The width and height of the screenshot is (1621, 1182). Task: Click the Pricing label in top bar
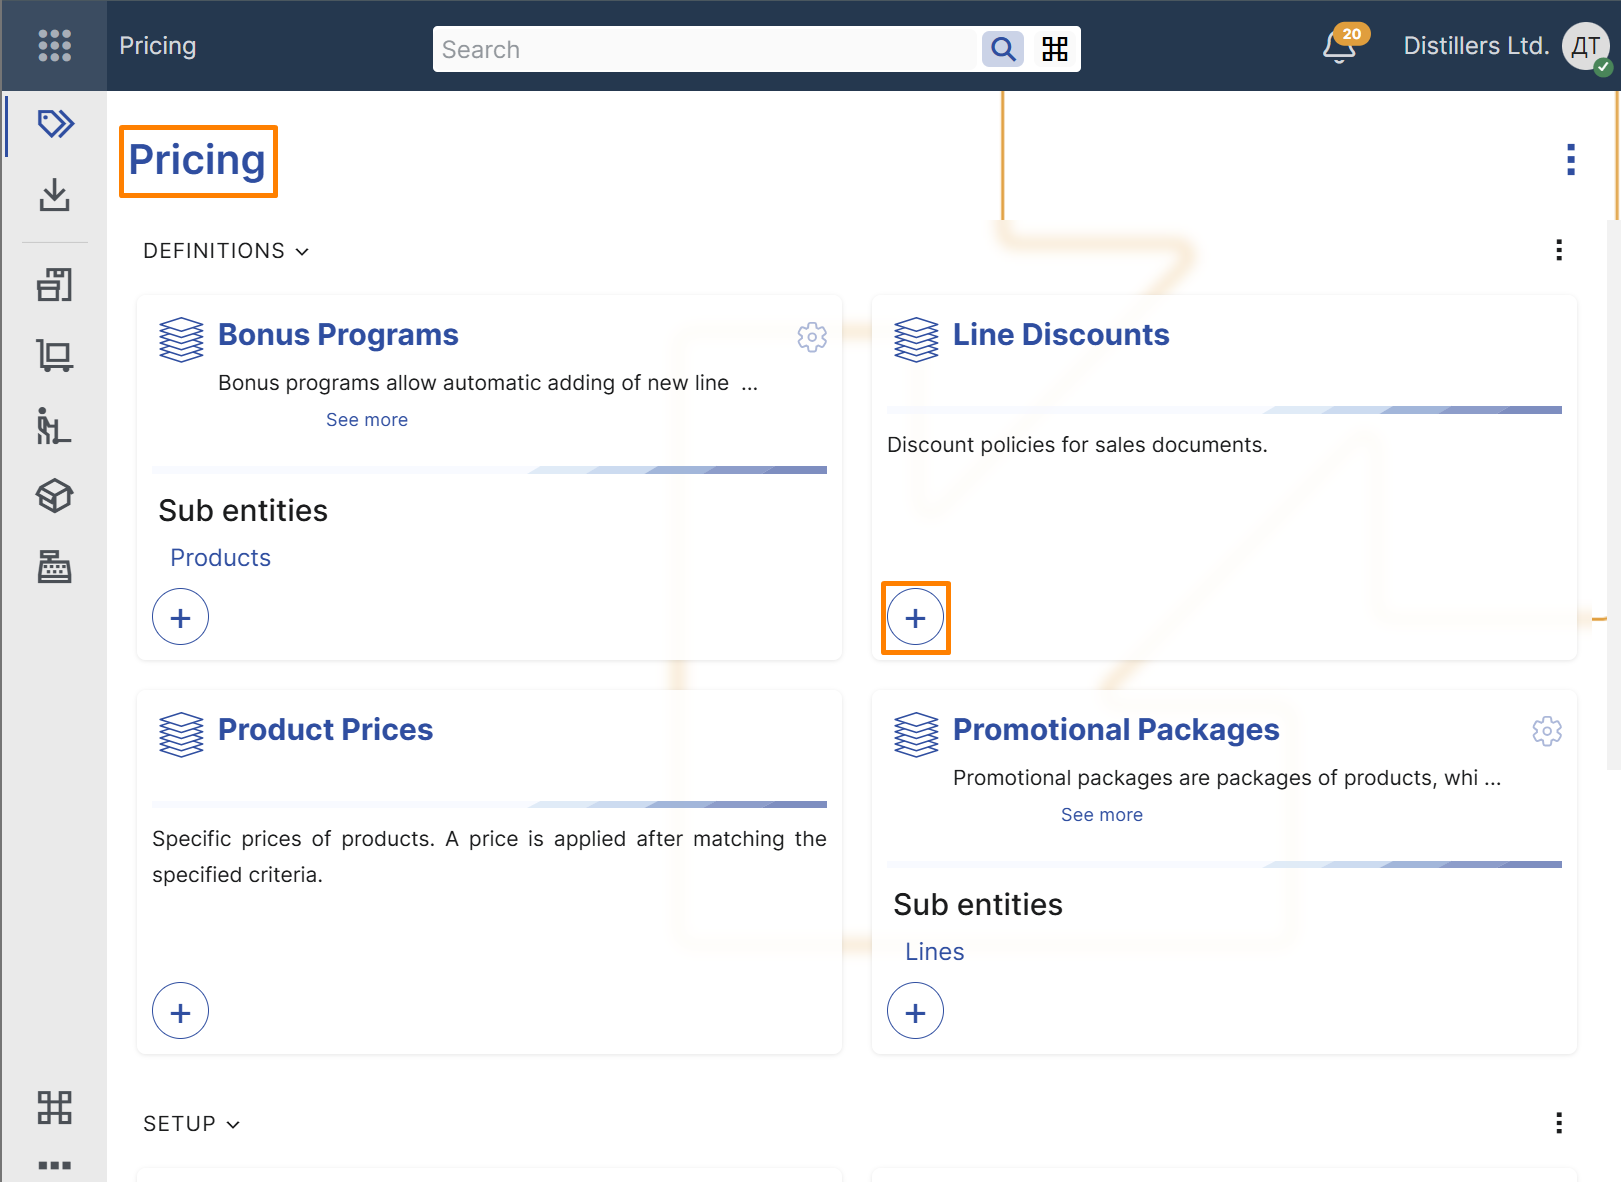158,46
